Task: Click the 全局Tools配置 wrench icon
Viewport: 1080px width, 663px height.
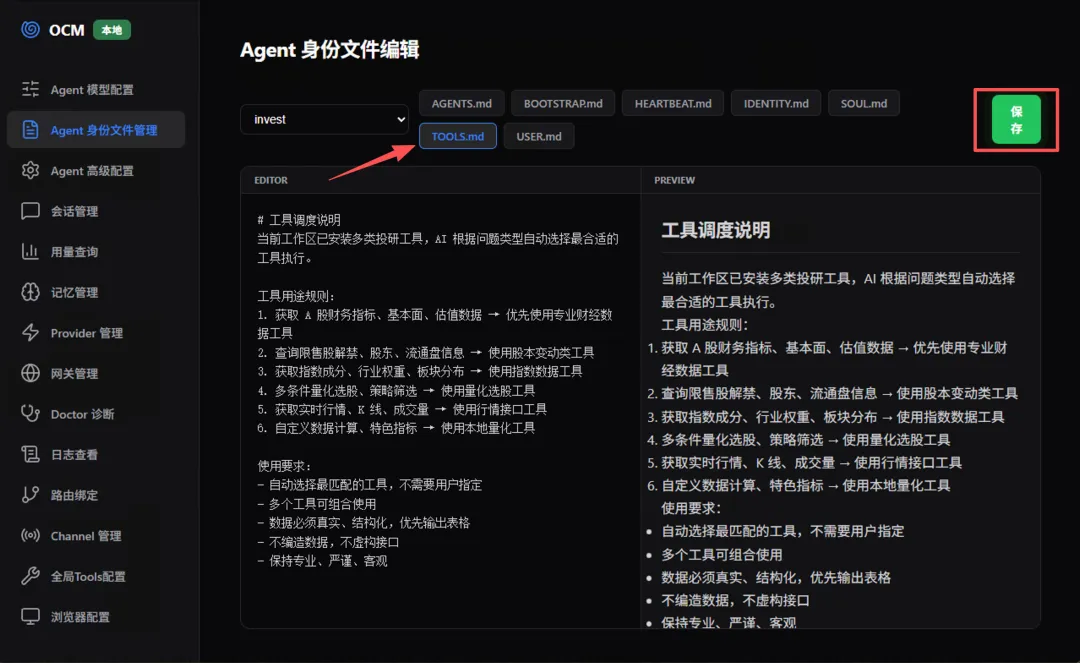Action: 30,576
